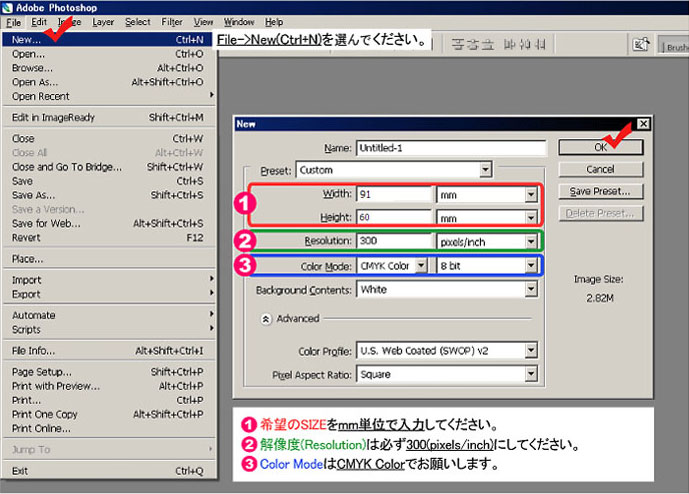Click the Distribute Horizontal Centers icon
This screenshot has width=689, height=494.
[525, 44]
